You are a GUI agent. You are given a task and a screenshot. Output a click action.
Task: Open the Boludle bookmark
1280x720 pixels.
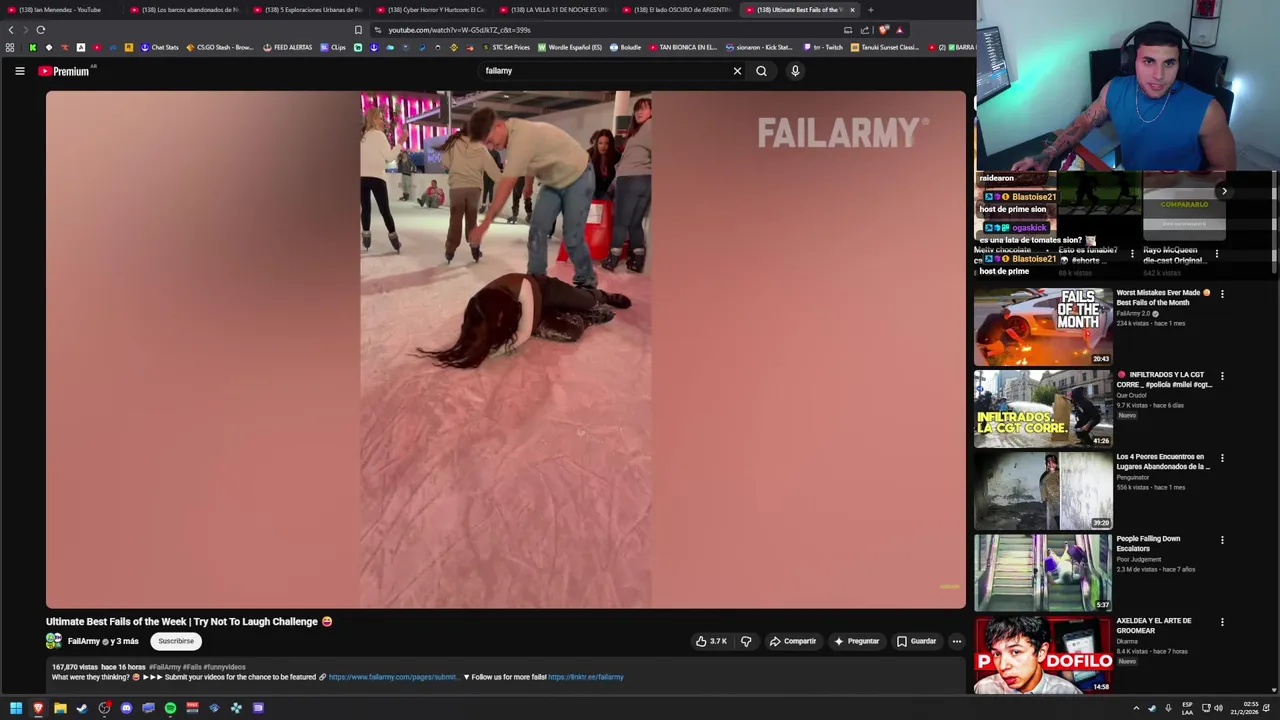click(x=625, y=47)
